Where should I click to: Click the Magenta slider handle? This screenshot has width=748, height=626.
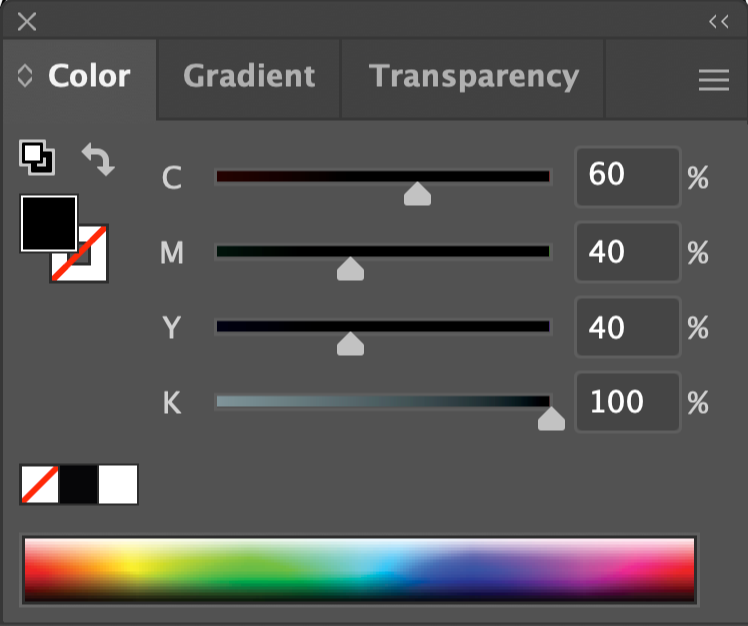coord(350,269)
